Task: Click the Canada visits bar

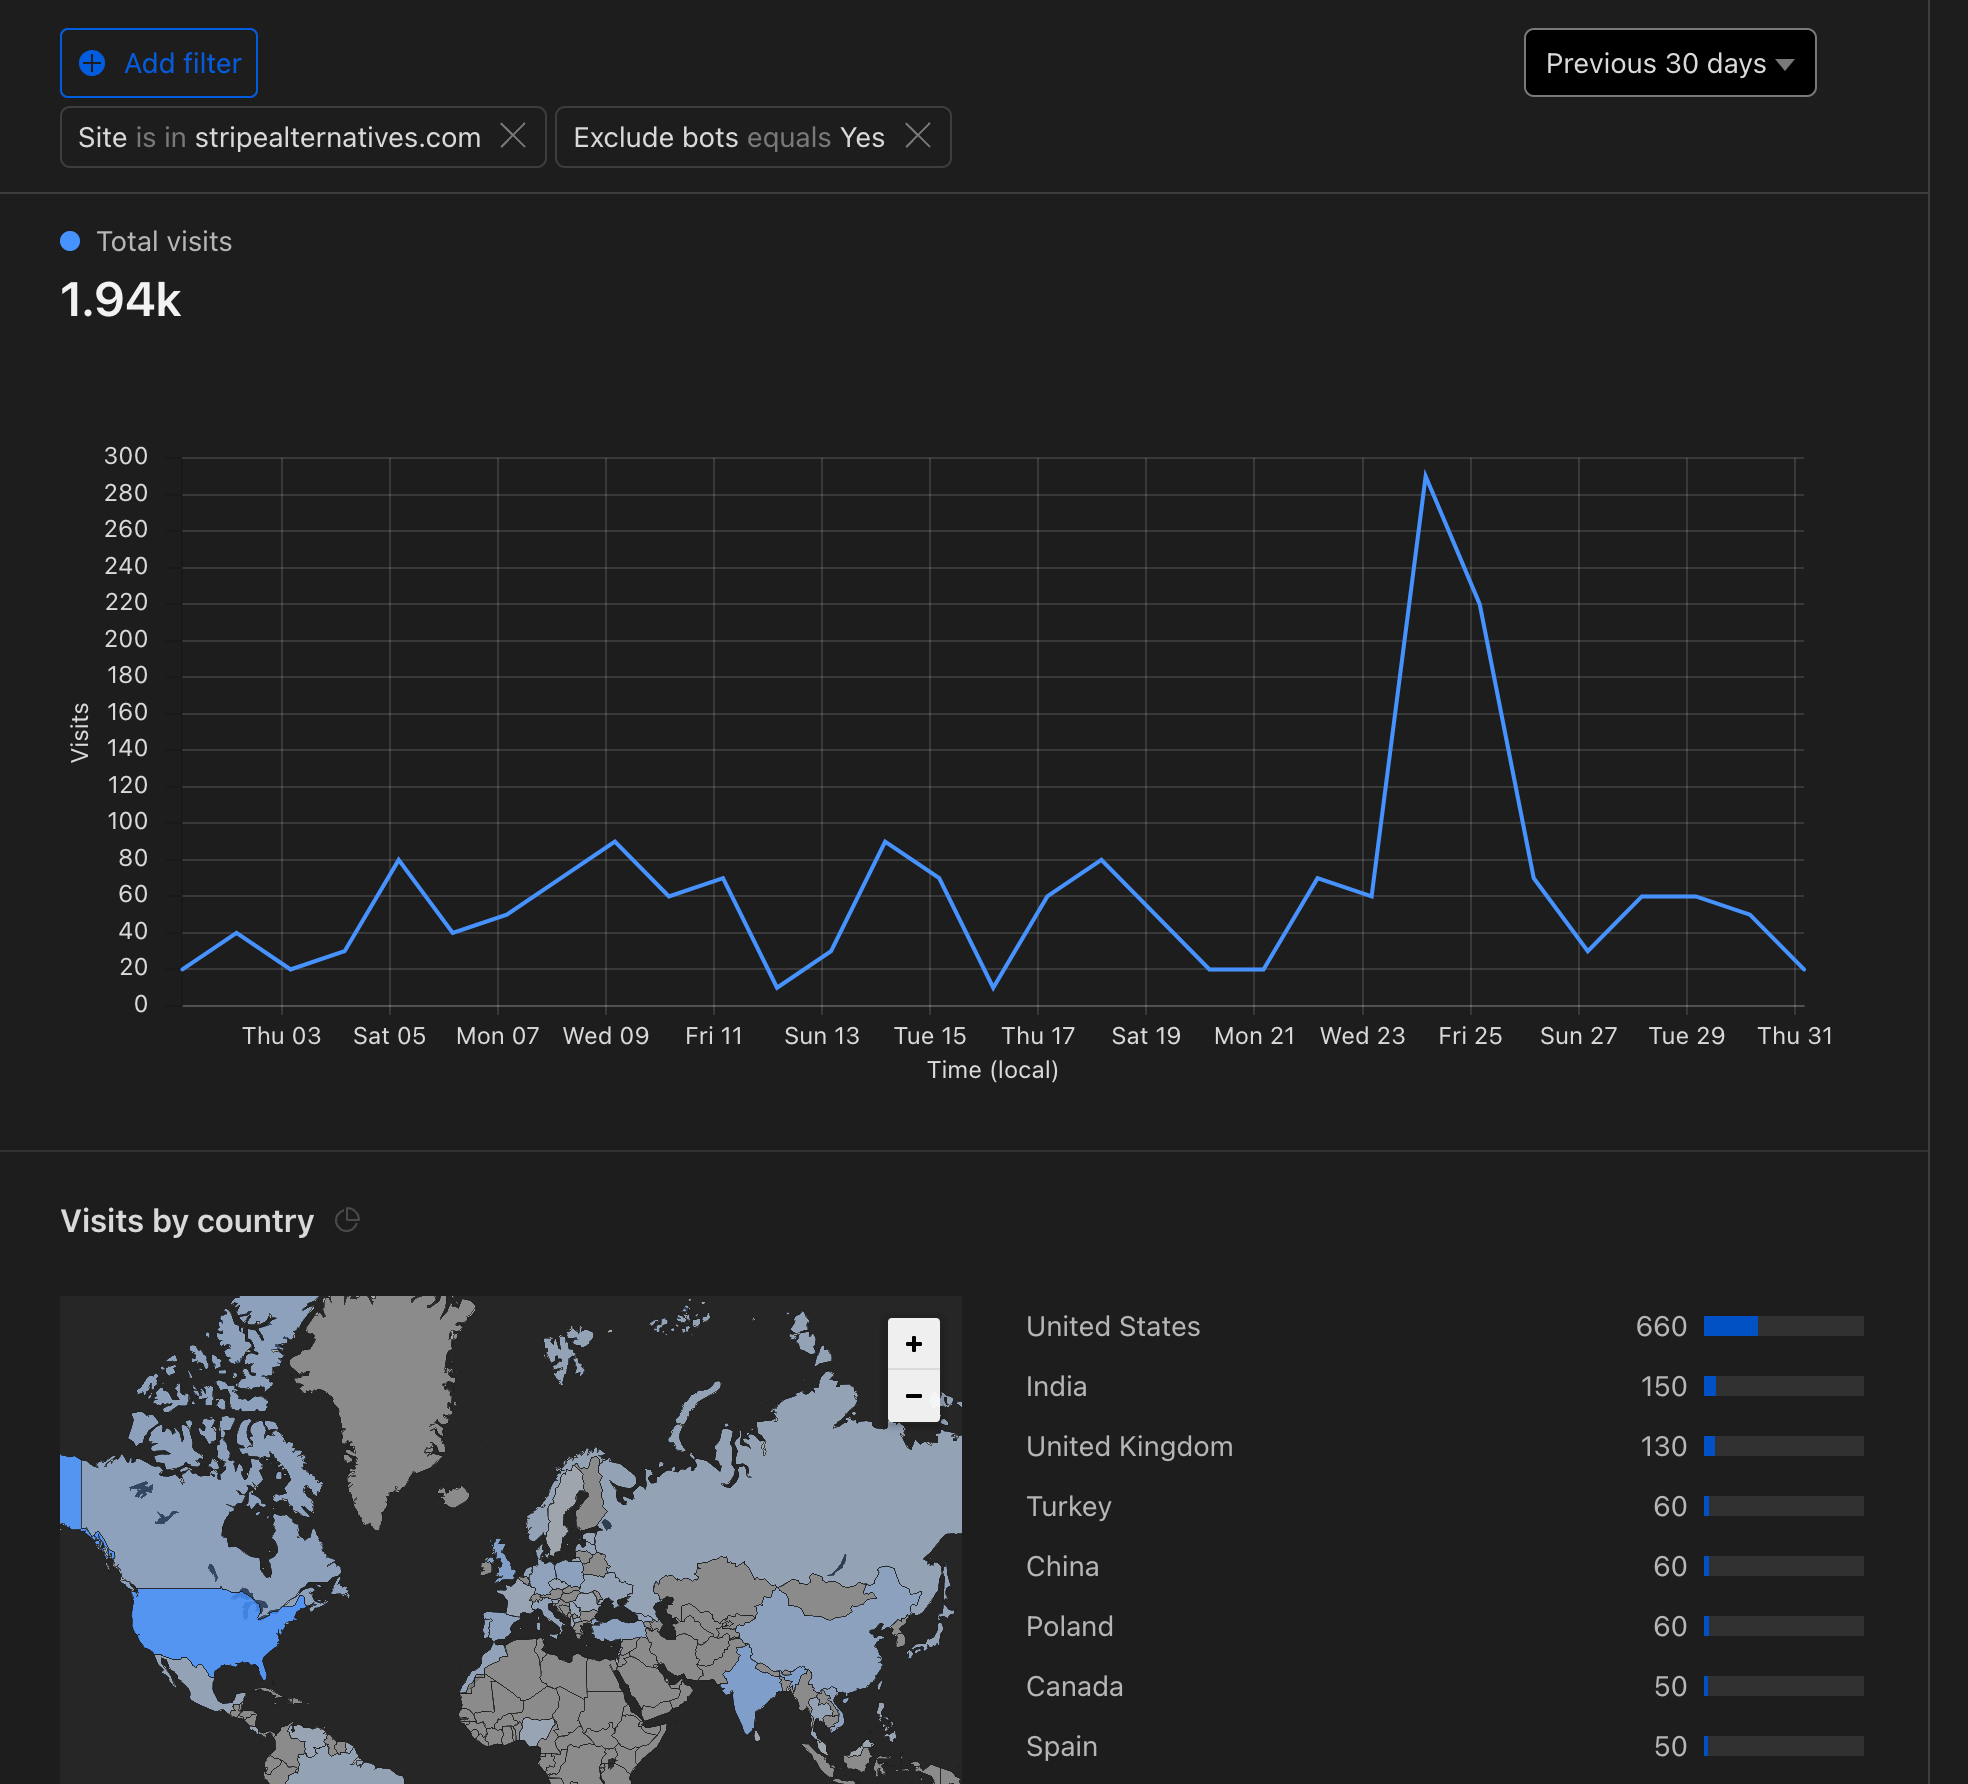Action: [x=1782, y=1686]
